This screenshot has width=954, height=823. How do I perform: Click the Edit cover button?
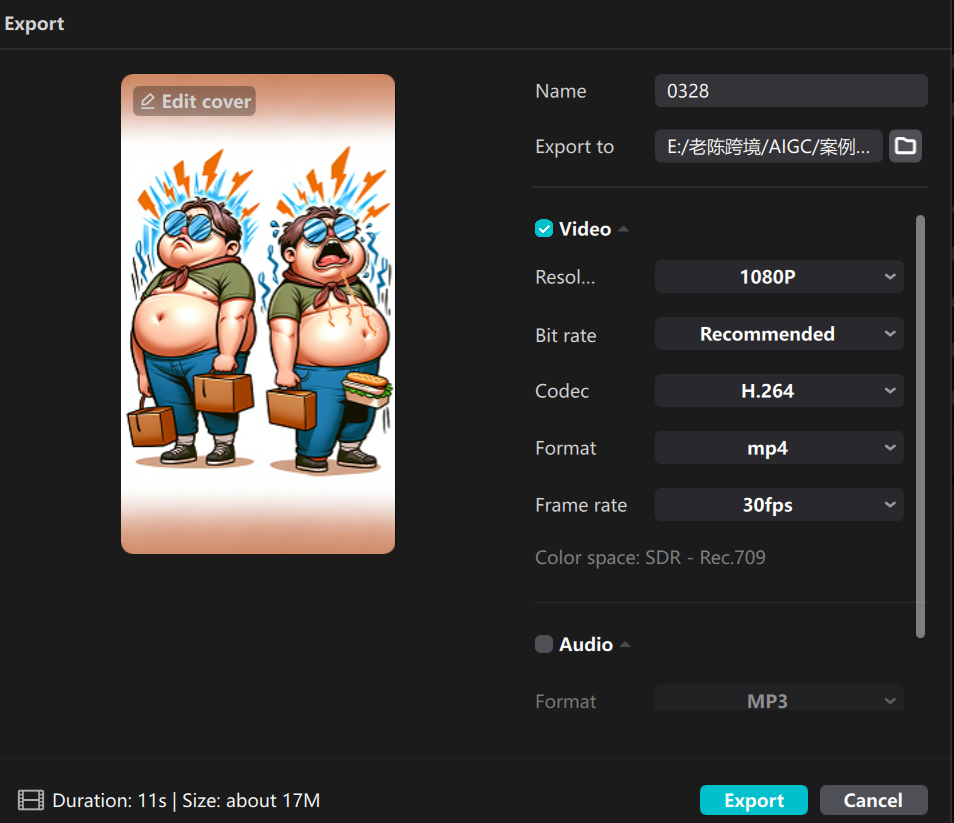pos(194,101)
